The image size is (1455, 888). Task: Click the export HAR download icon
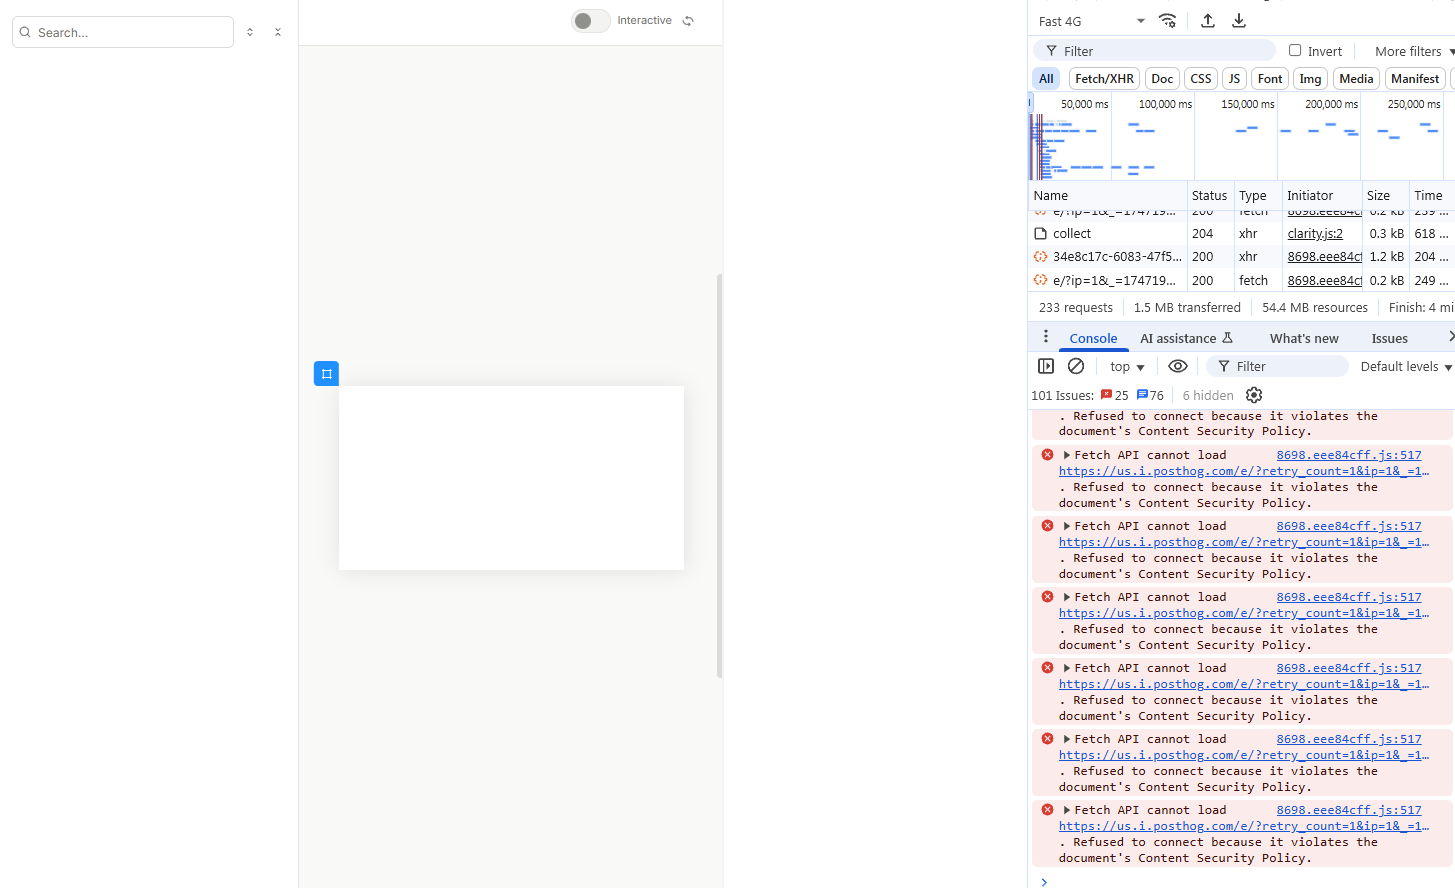1239,21
